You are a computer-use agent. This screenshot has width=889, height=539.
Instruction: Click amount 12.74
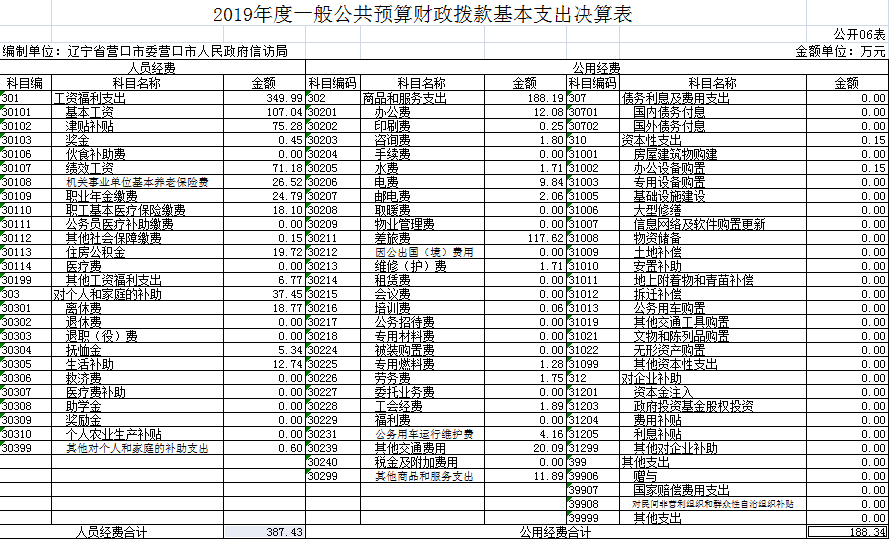pos(265,364)
